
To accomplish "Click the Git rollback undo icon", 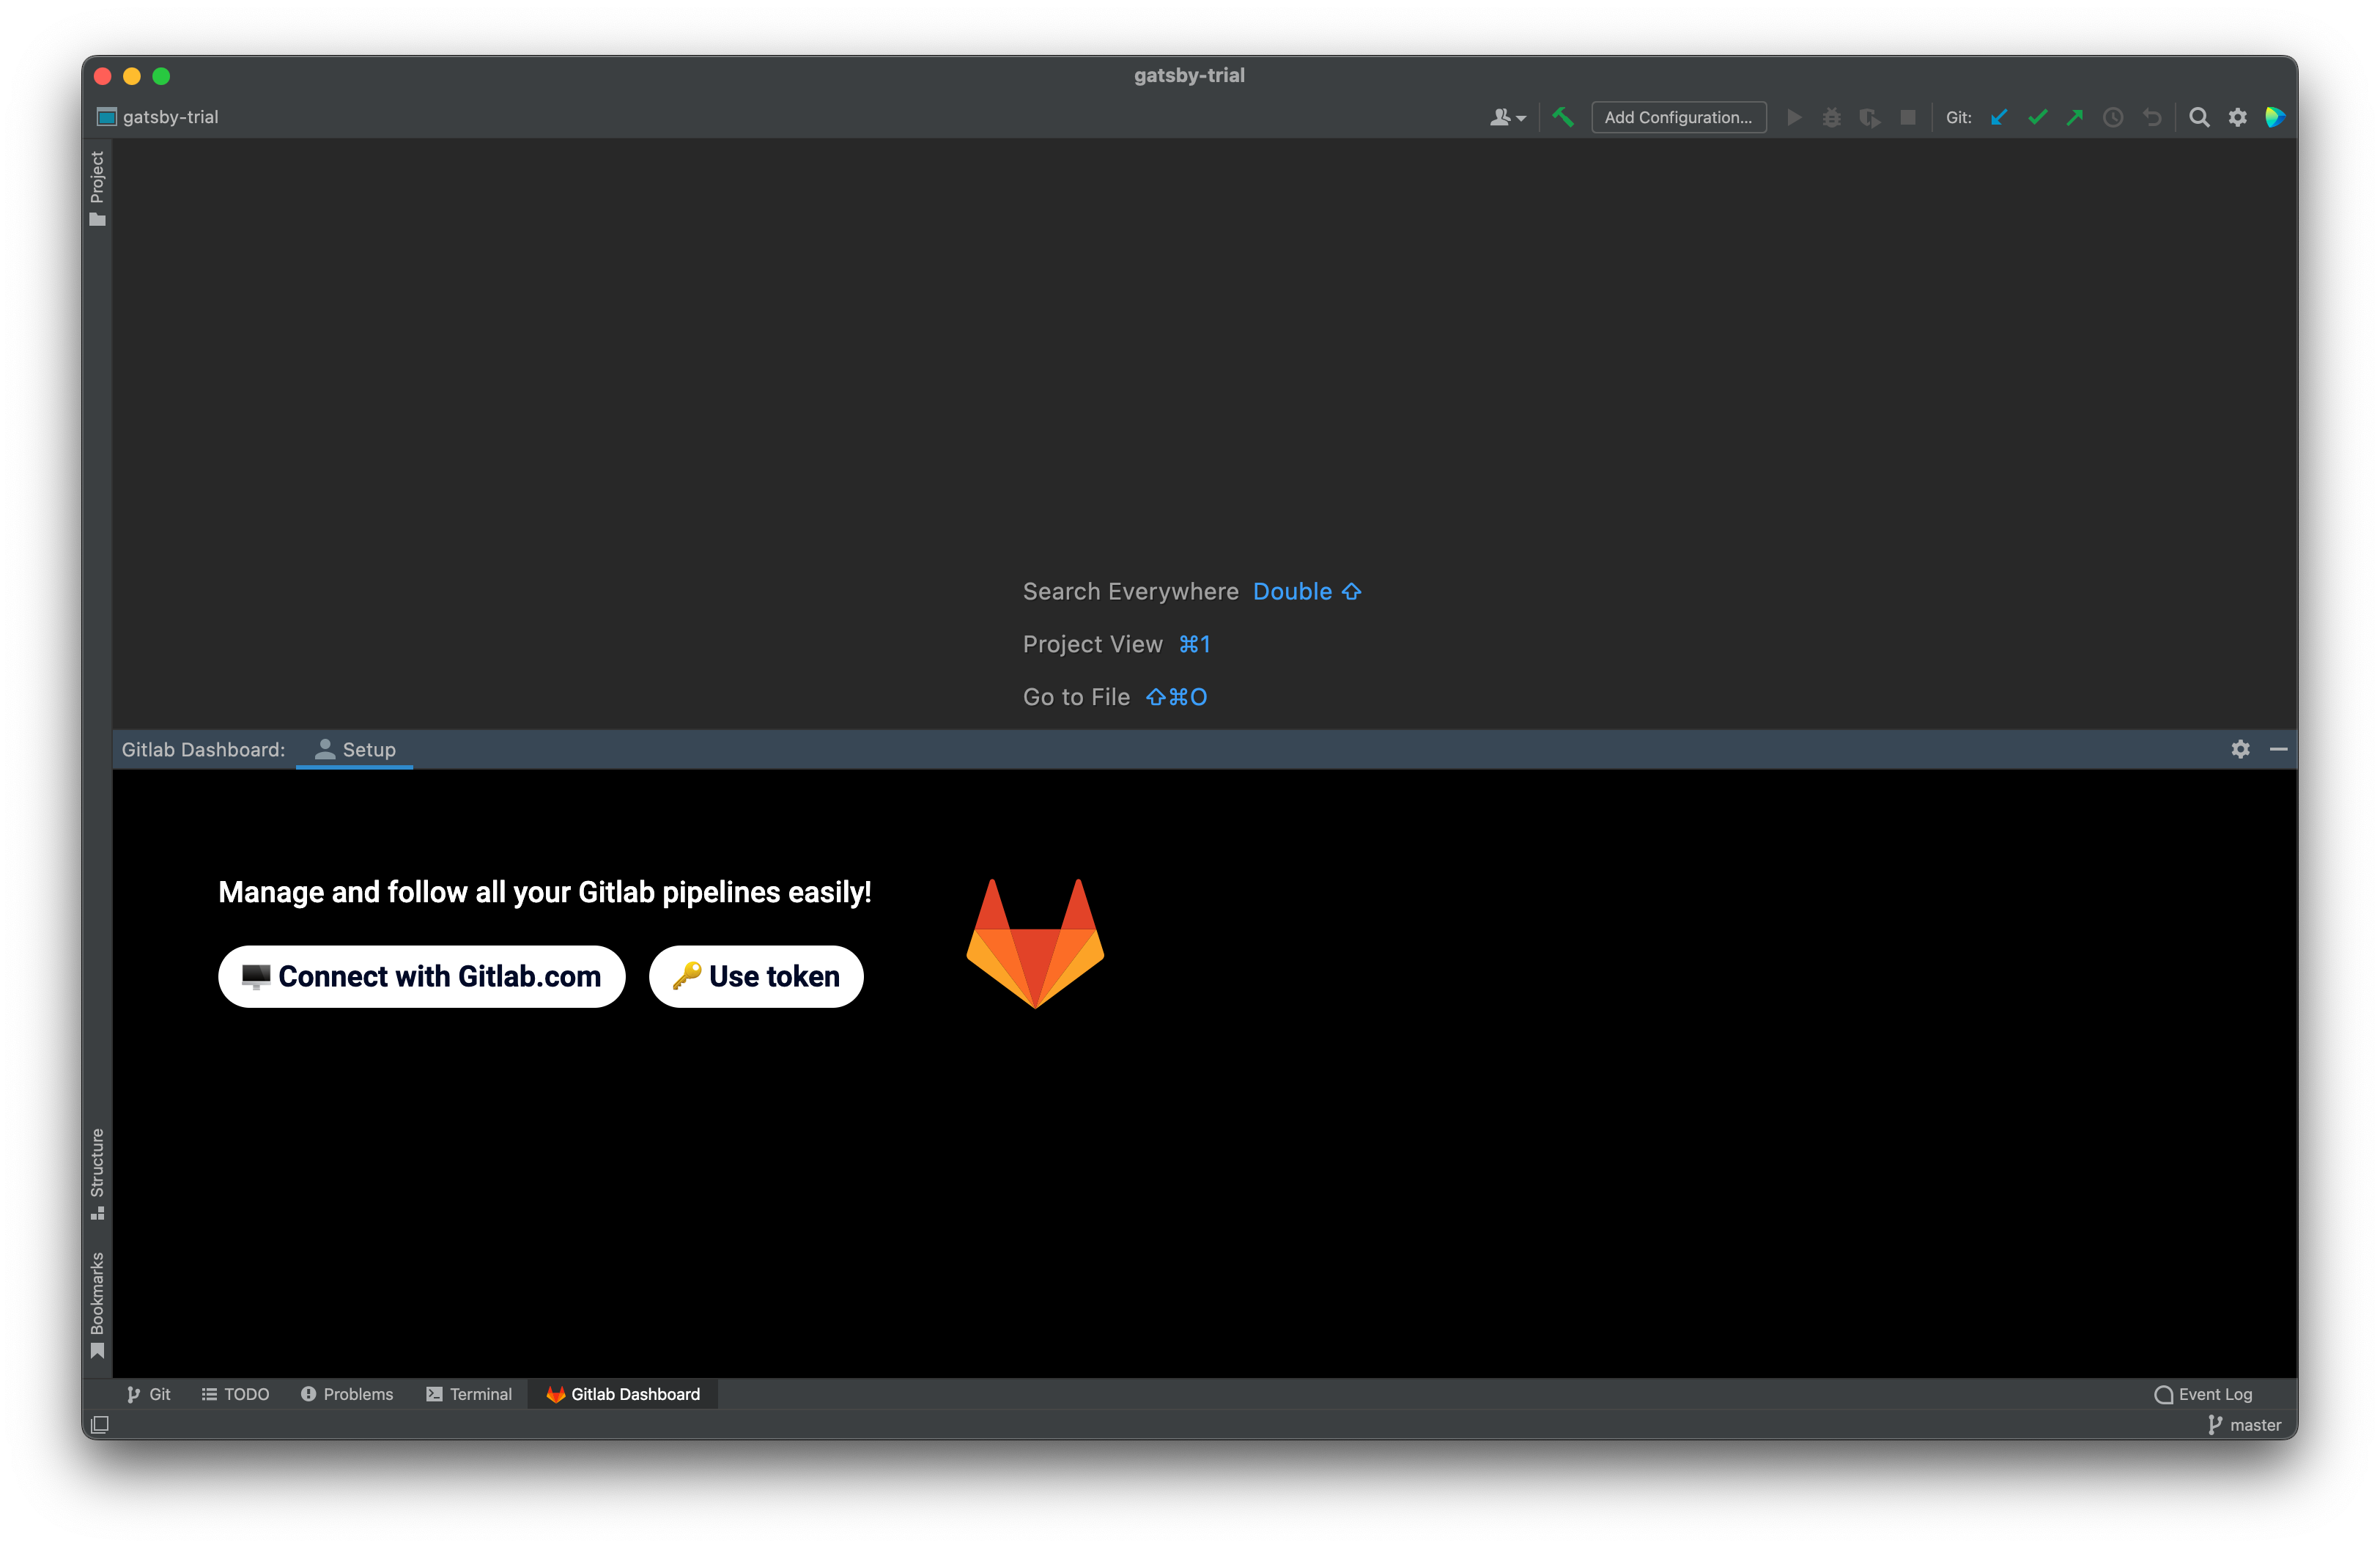I will click(2152, 118).
